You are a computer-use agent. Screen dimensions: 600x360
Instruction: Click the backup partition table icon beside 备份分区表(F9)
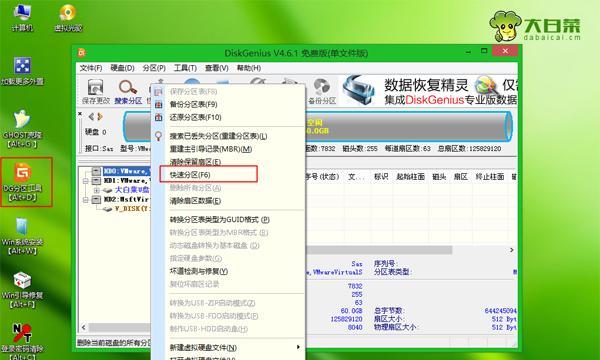click(158, 104)
